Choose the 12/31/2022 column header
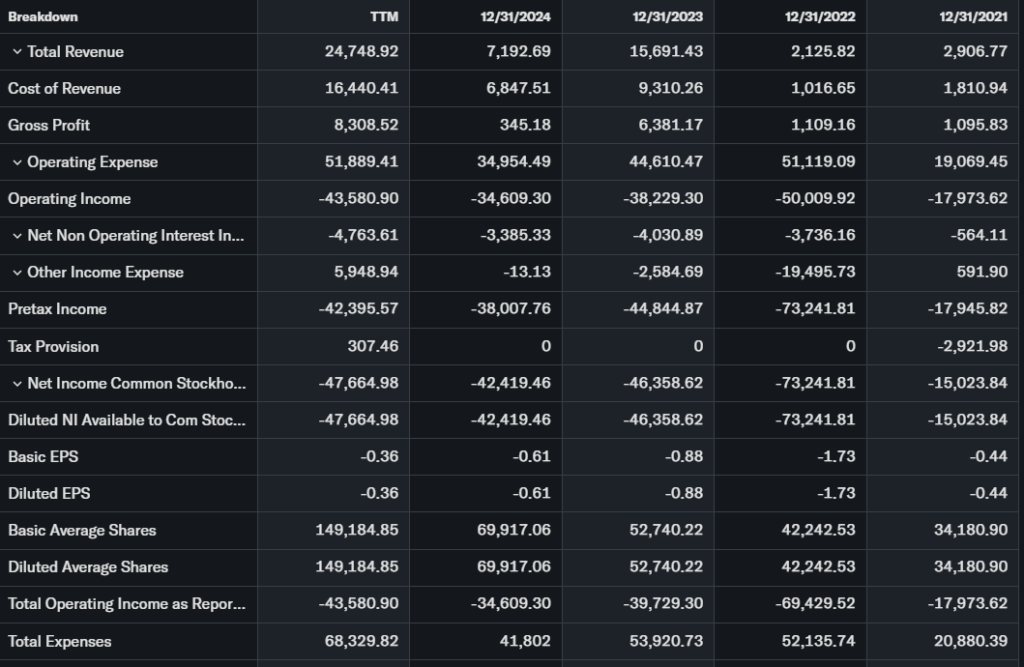This screenshot has height=667, width=1024. pyautogui.click(x=822, y=17)
